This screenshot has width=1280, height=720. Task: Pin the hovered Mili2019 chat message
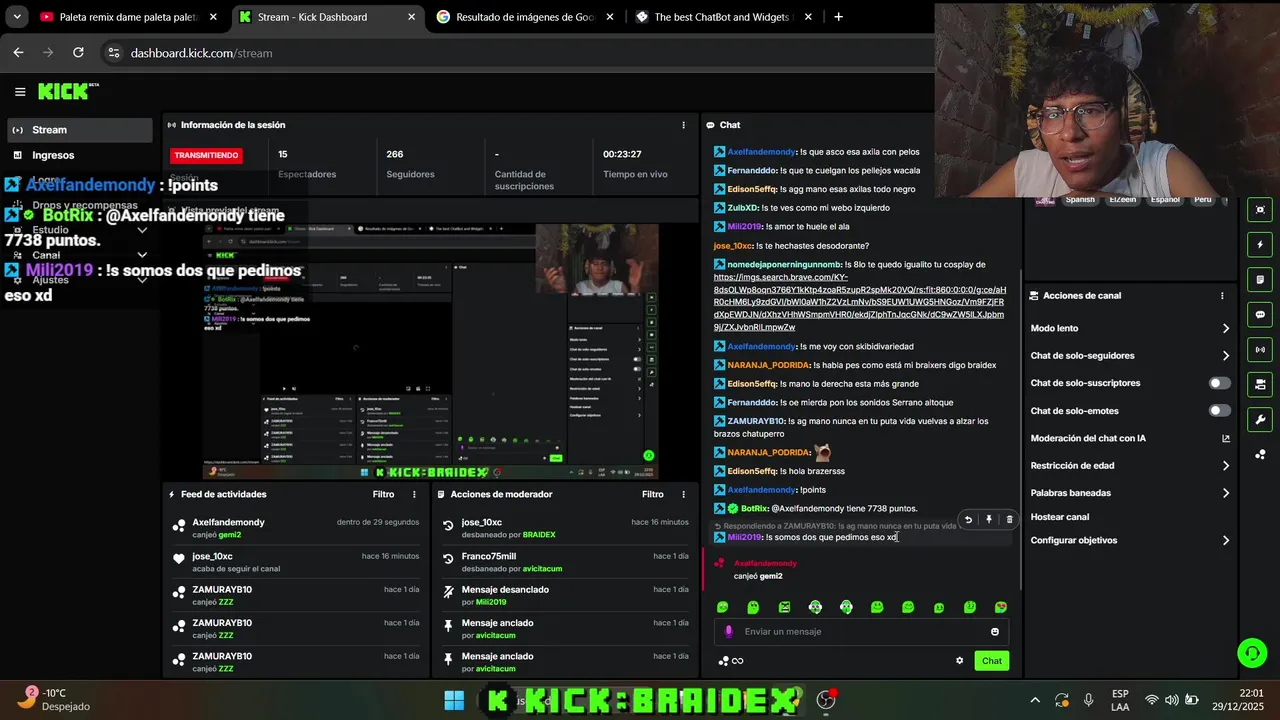[989, 520]
